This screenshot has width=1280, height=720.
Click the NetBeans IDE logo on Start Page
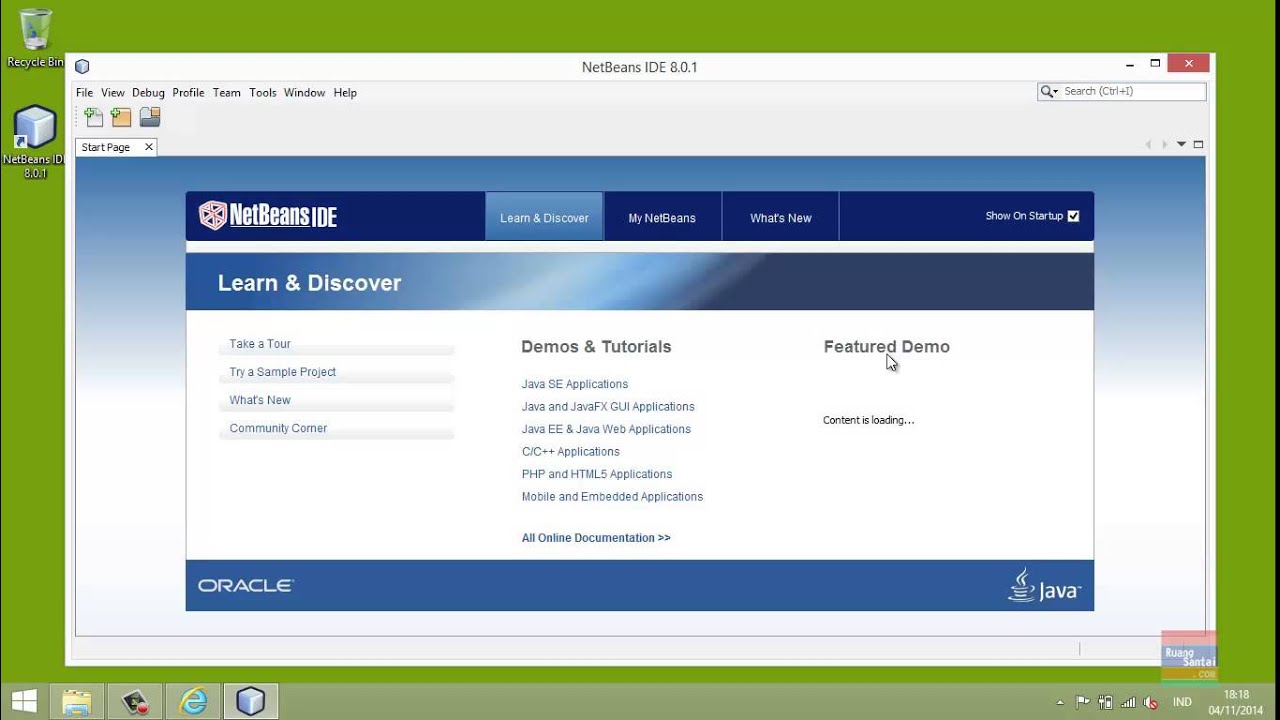[268, 216]
